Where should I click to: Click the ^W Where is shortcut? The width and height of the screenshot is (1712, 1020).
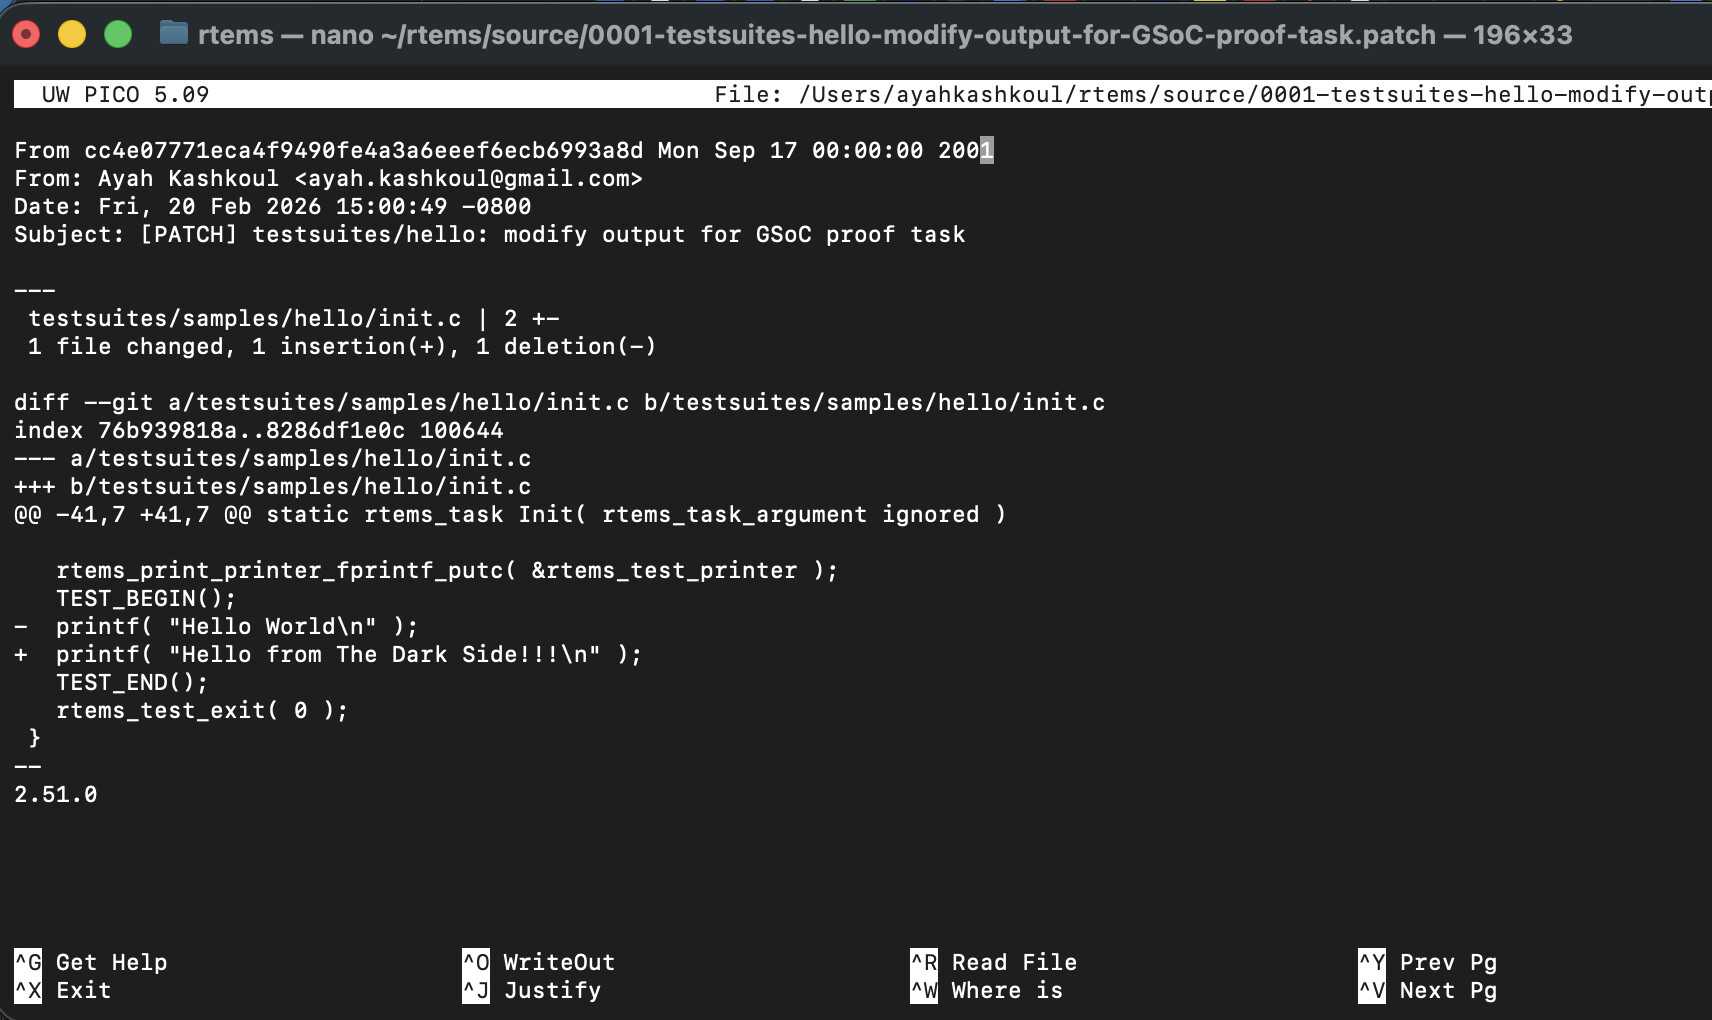tap(986, 990)
